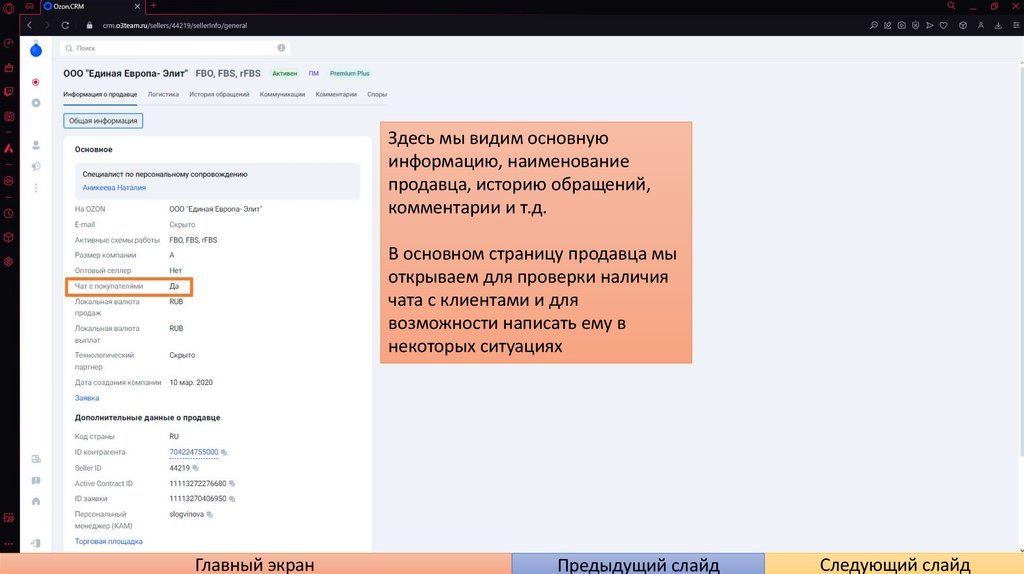Copy the ID контрагента value with copy icon
The height and width of the screenshot is (574, 1024).
[224, 453]
